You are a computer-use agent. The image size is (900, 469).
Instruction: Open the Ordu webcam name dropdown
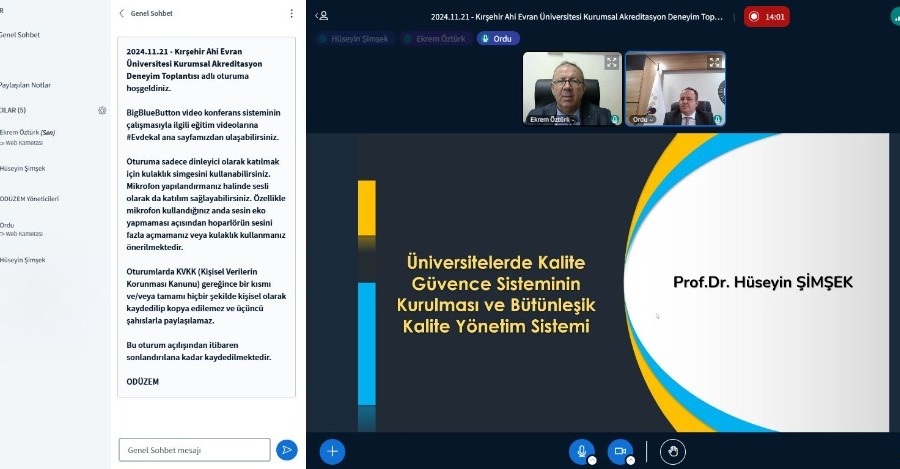tap(643, 119)
